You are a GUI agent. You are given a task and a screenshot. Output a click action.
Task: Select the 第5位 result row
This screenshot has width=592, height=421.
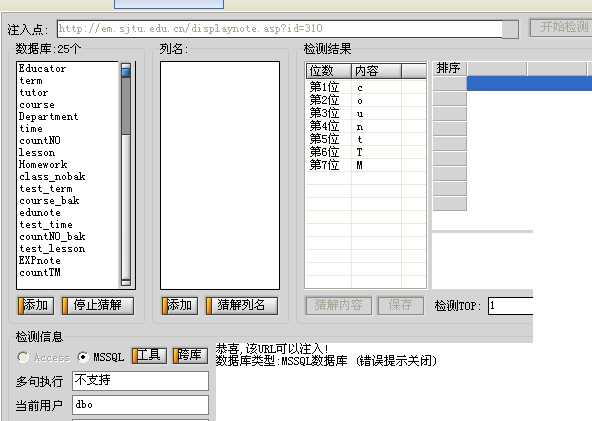click(365, 139)
